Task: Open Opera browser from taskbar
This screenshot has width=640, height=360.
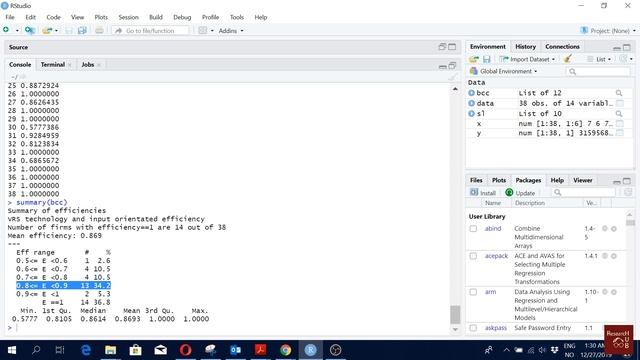Action: pos(185,350)
